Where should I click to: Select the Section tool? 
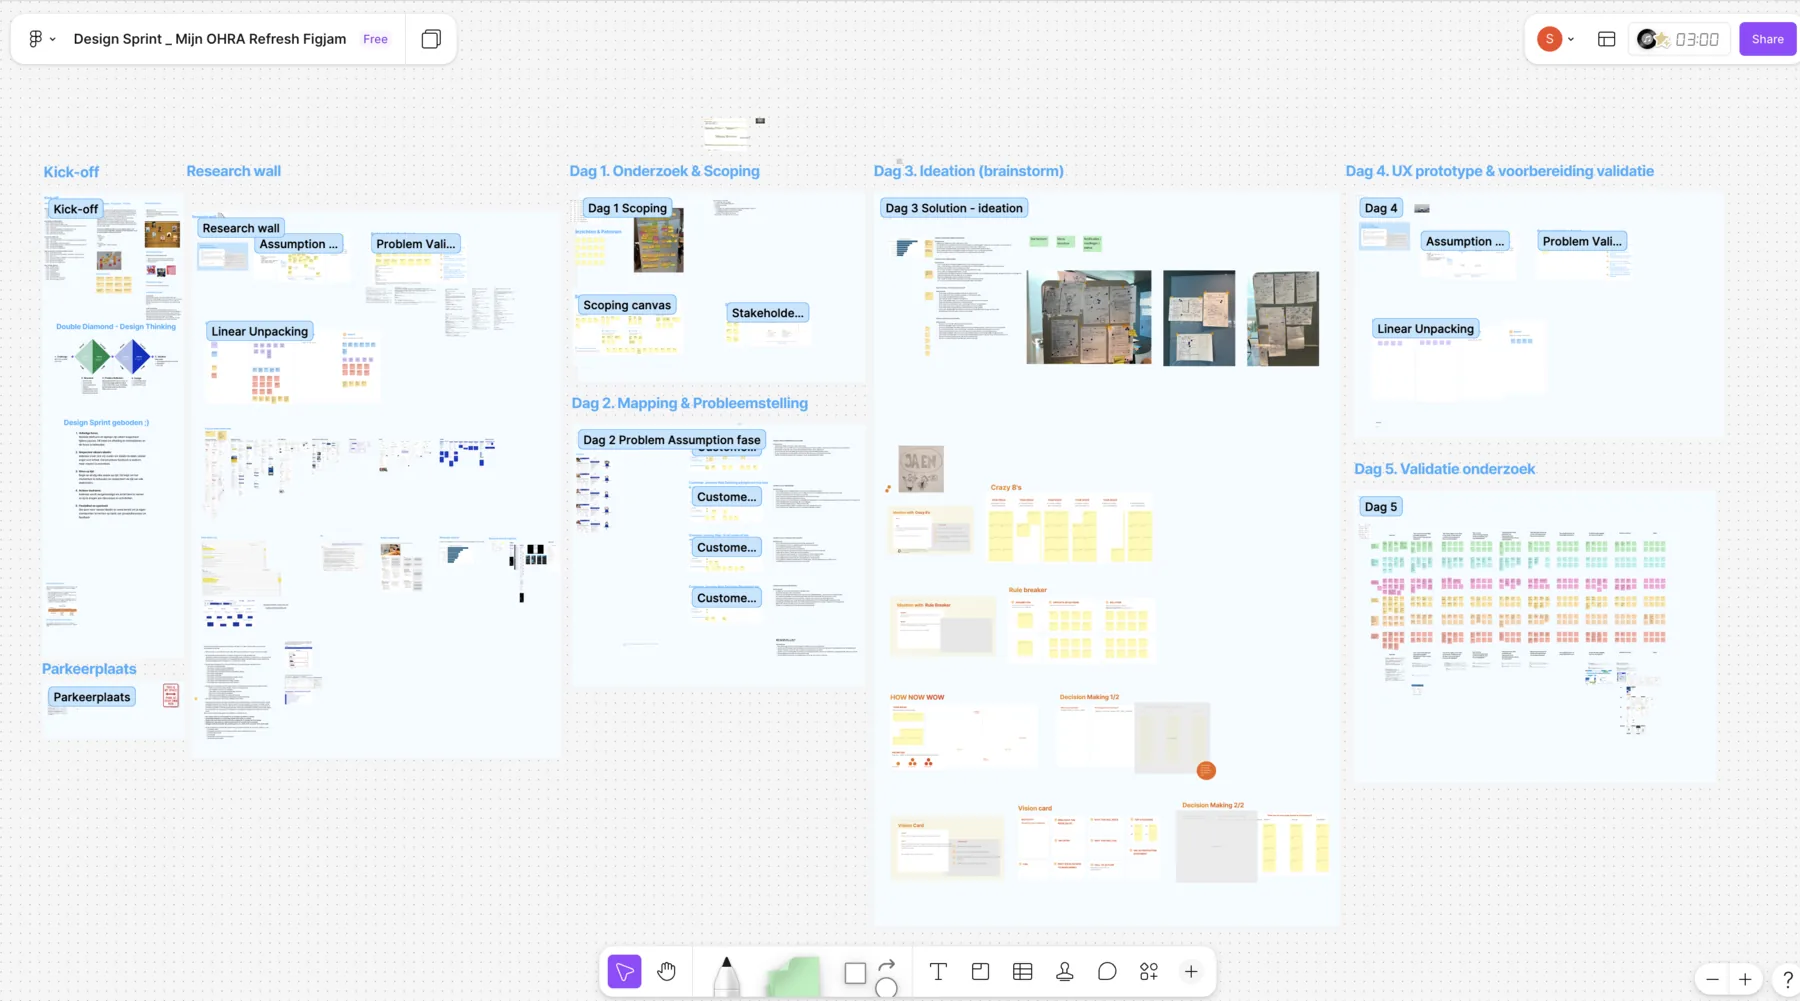(980, 971)
